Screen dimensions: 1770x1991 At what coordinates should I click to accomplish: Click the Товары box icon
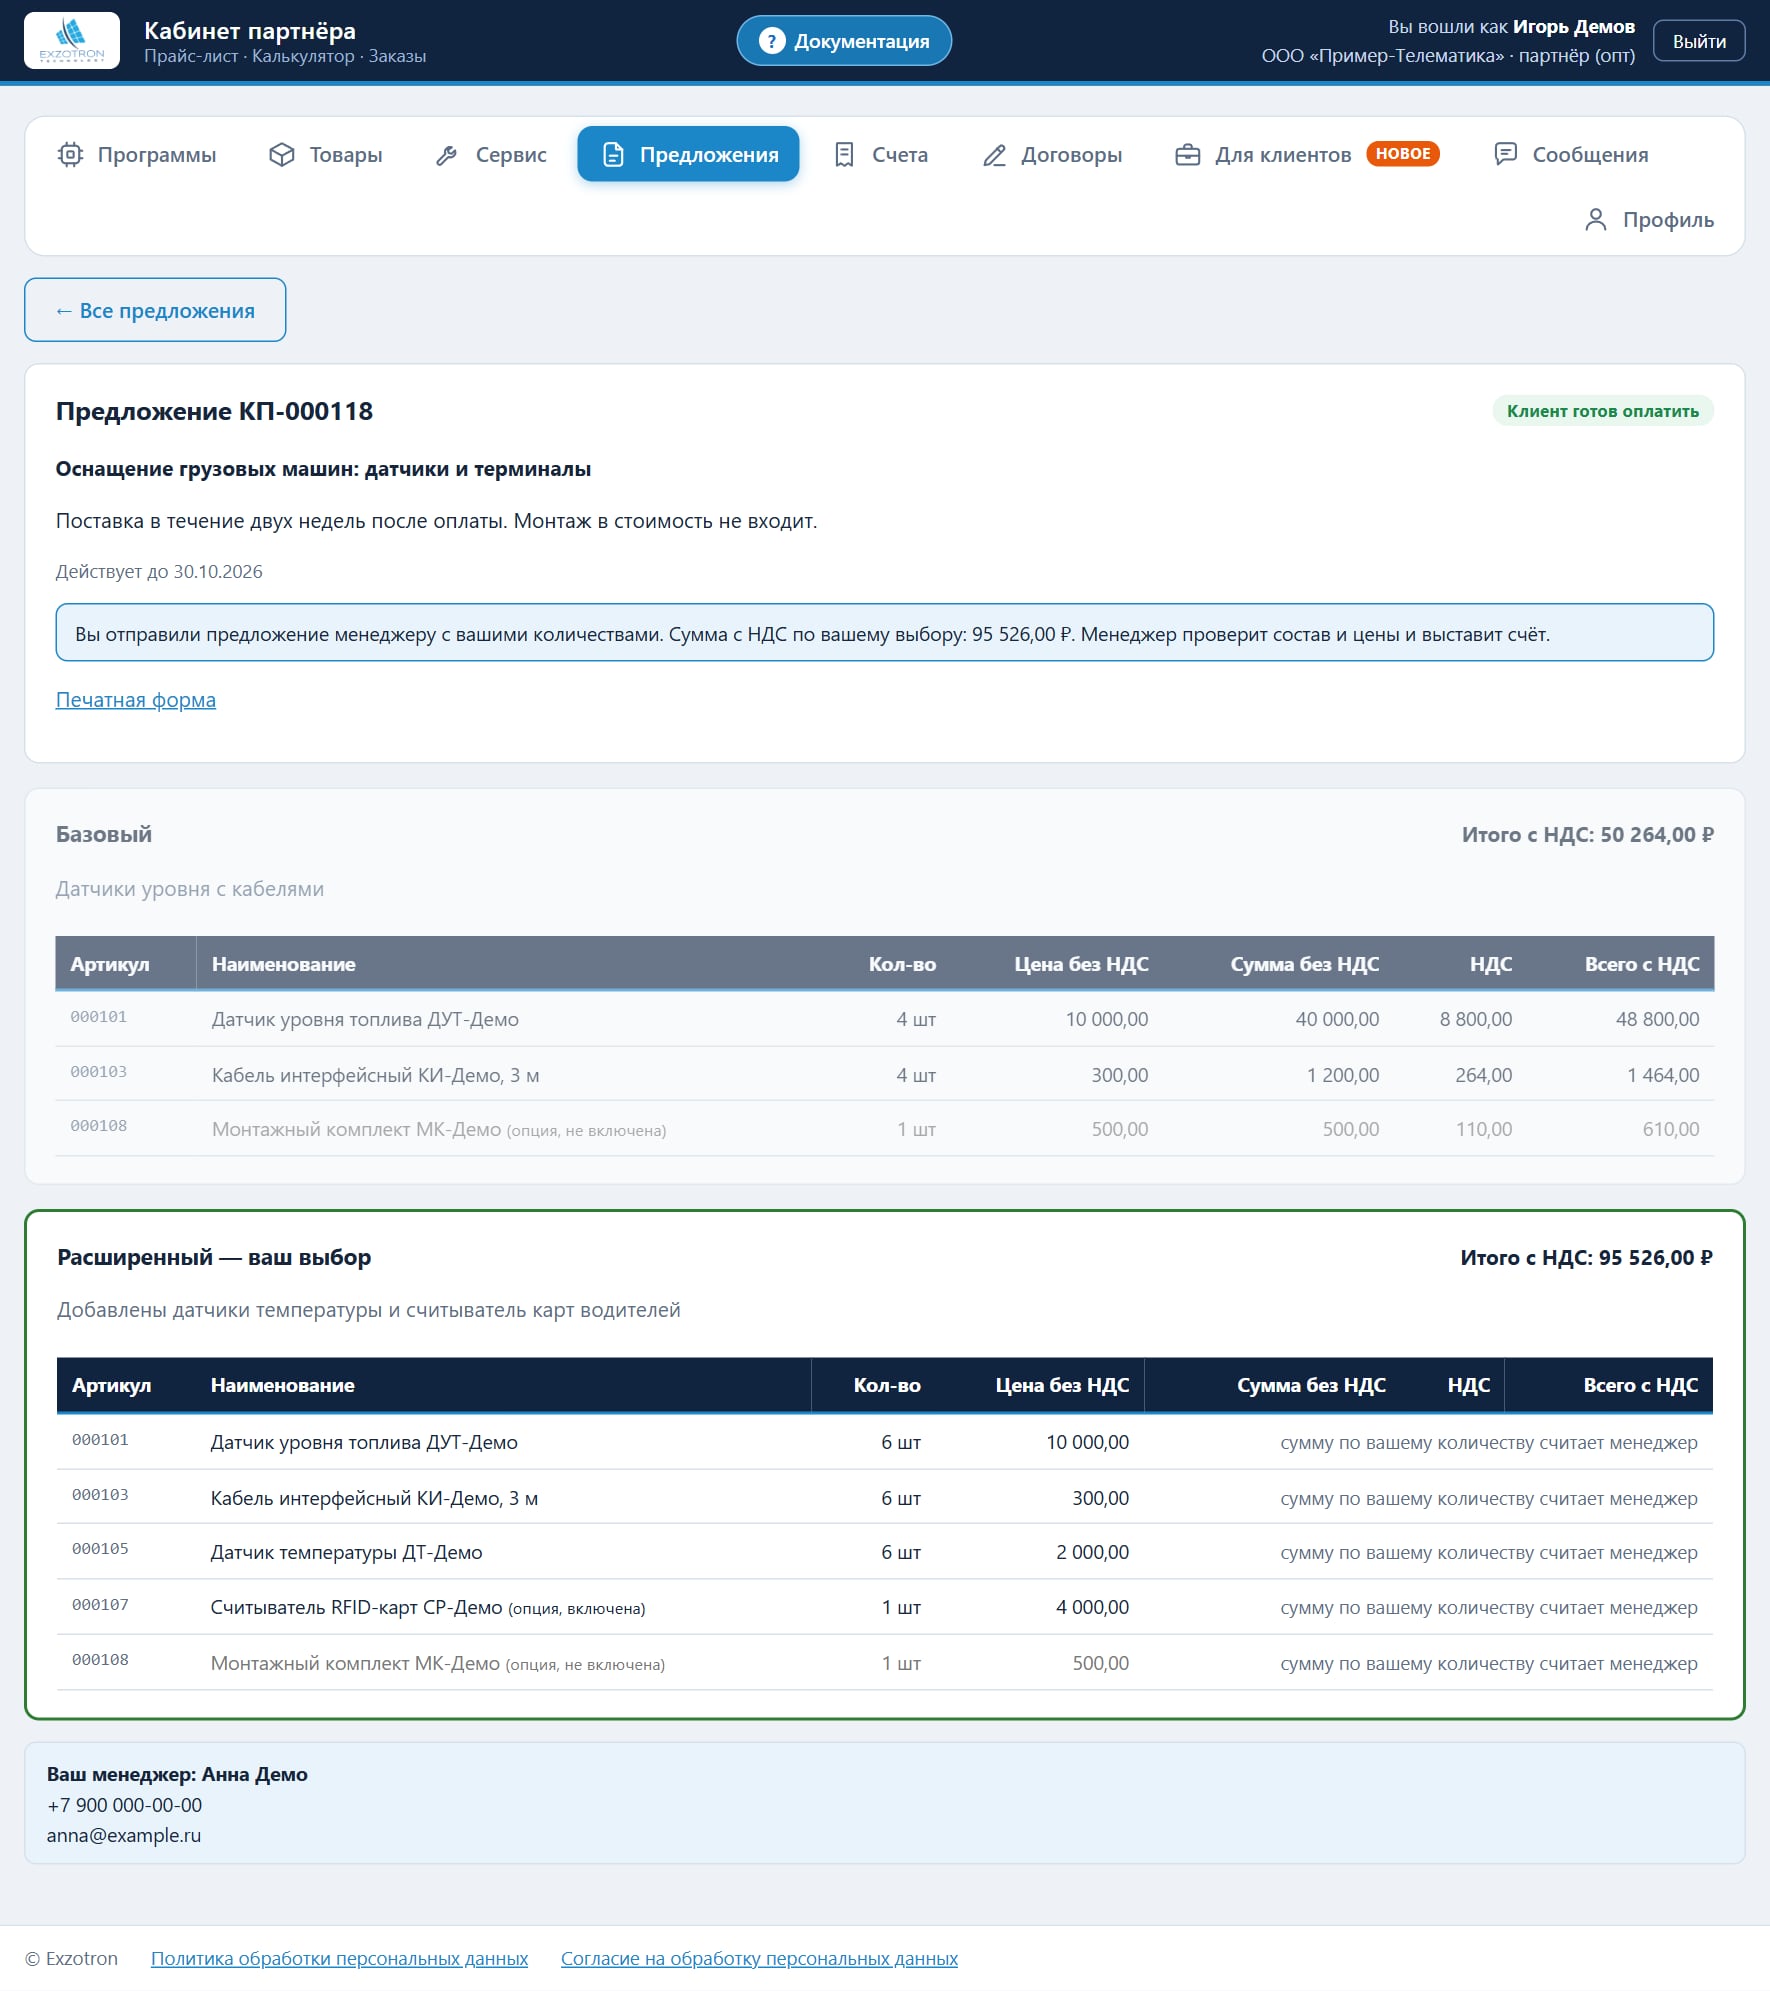282,155
